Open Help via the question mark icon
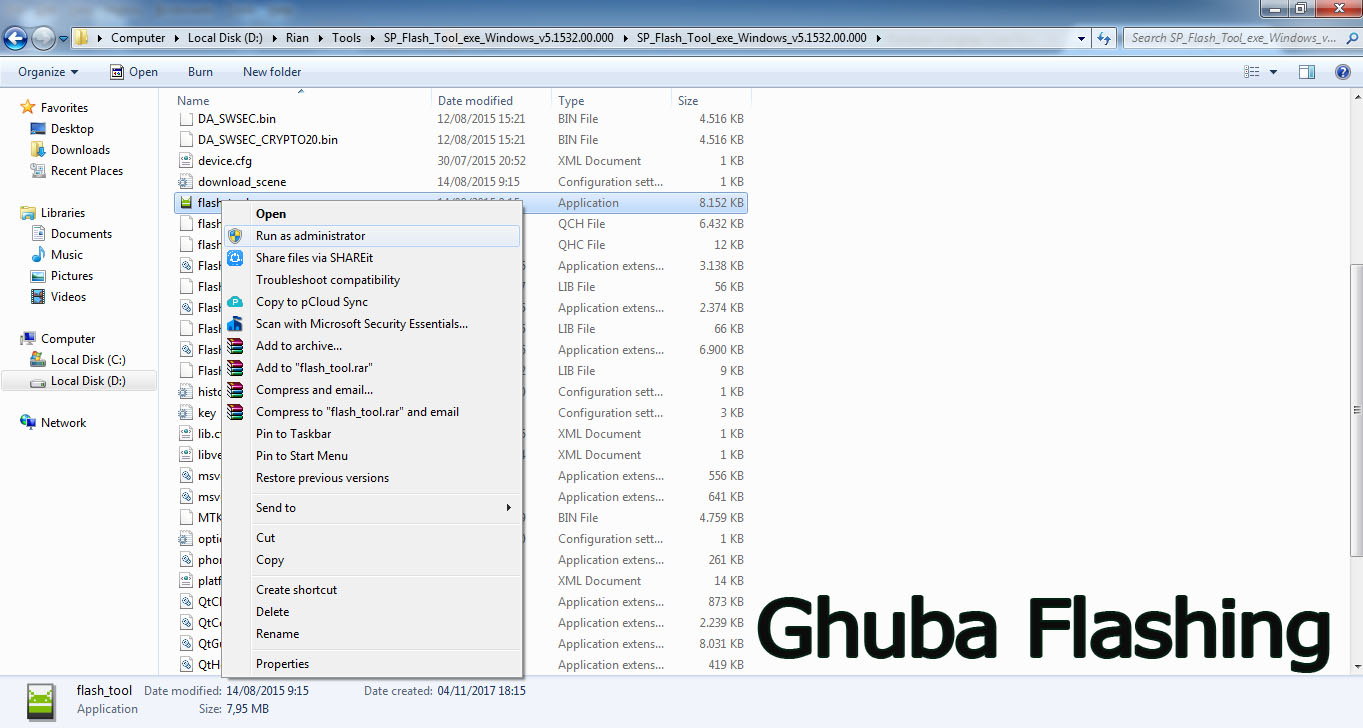Screen dimensions: 1363x728 [1341, 71]
